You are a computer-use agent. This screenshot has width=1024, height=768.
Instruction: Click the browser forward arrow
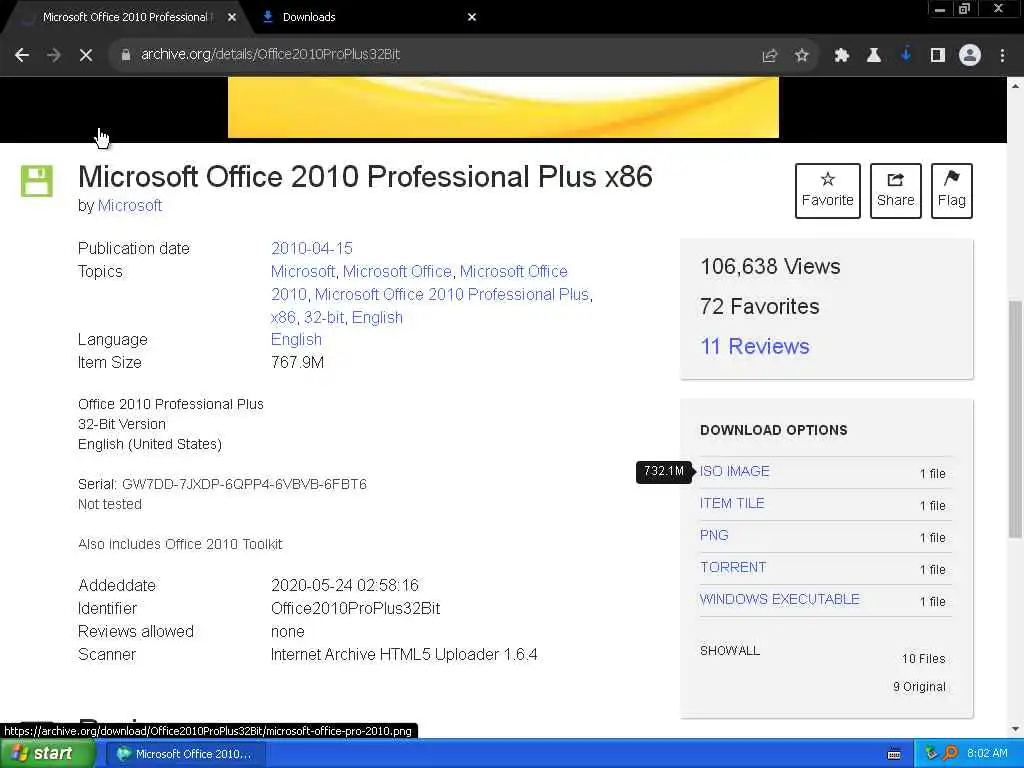point(54,55)
